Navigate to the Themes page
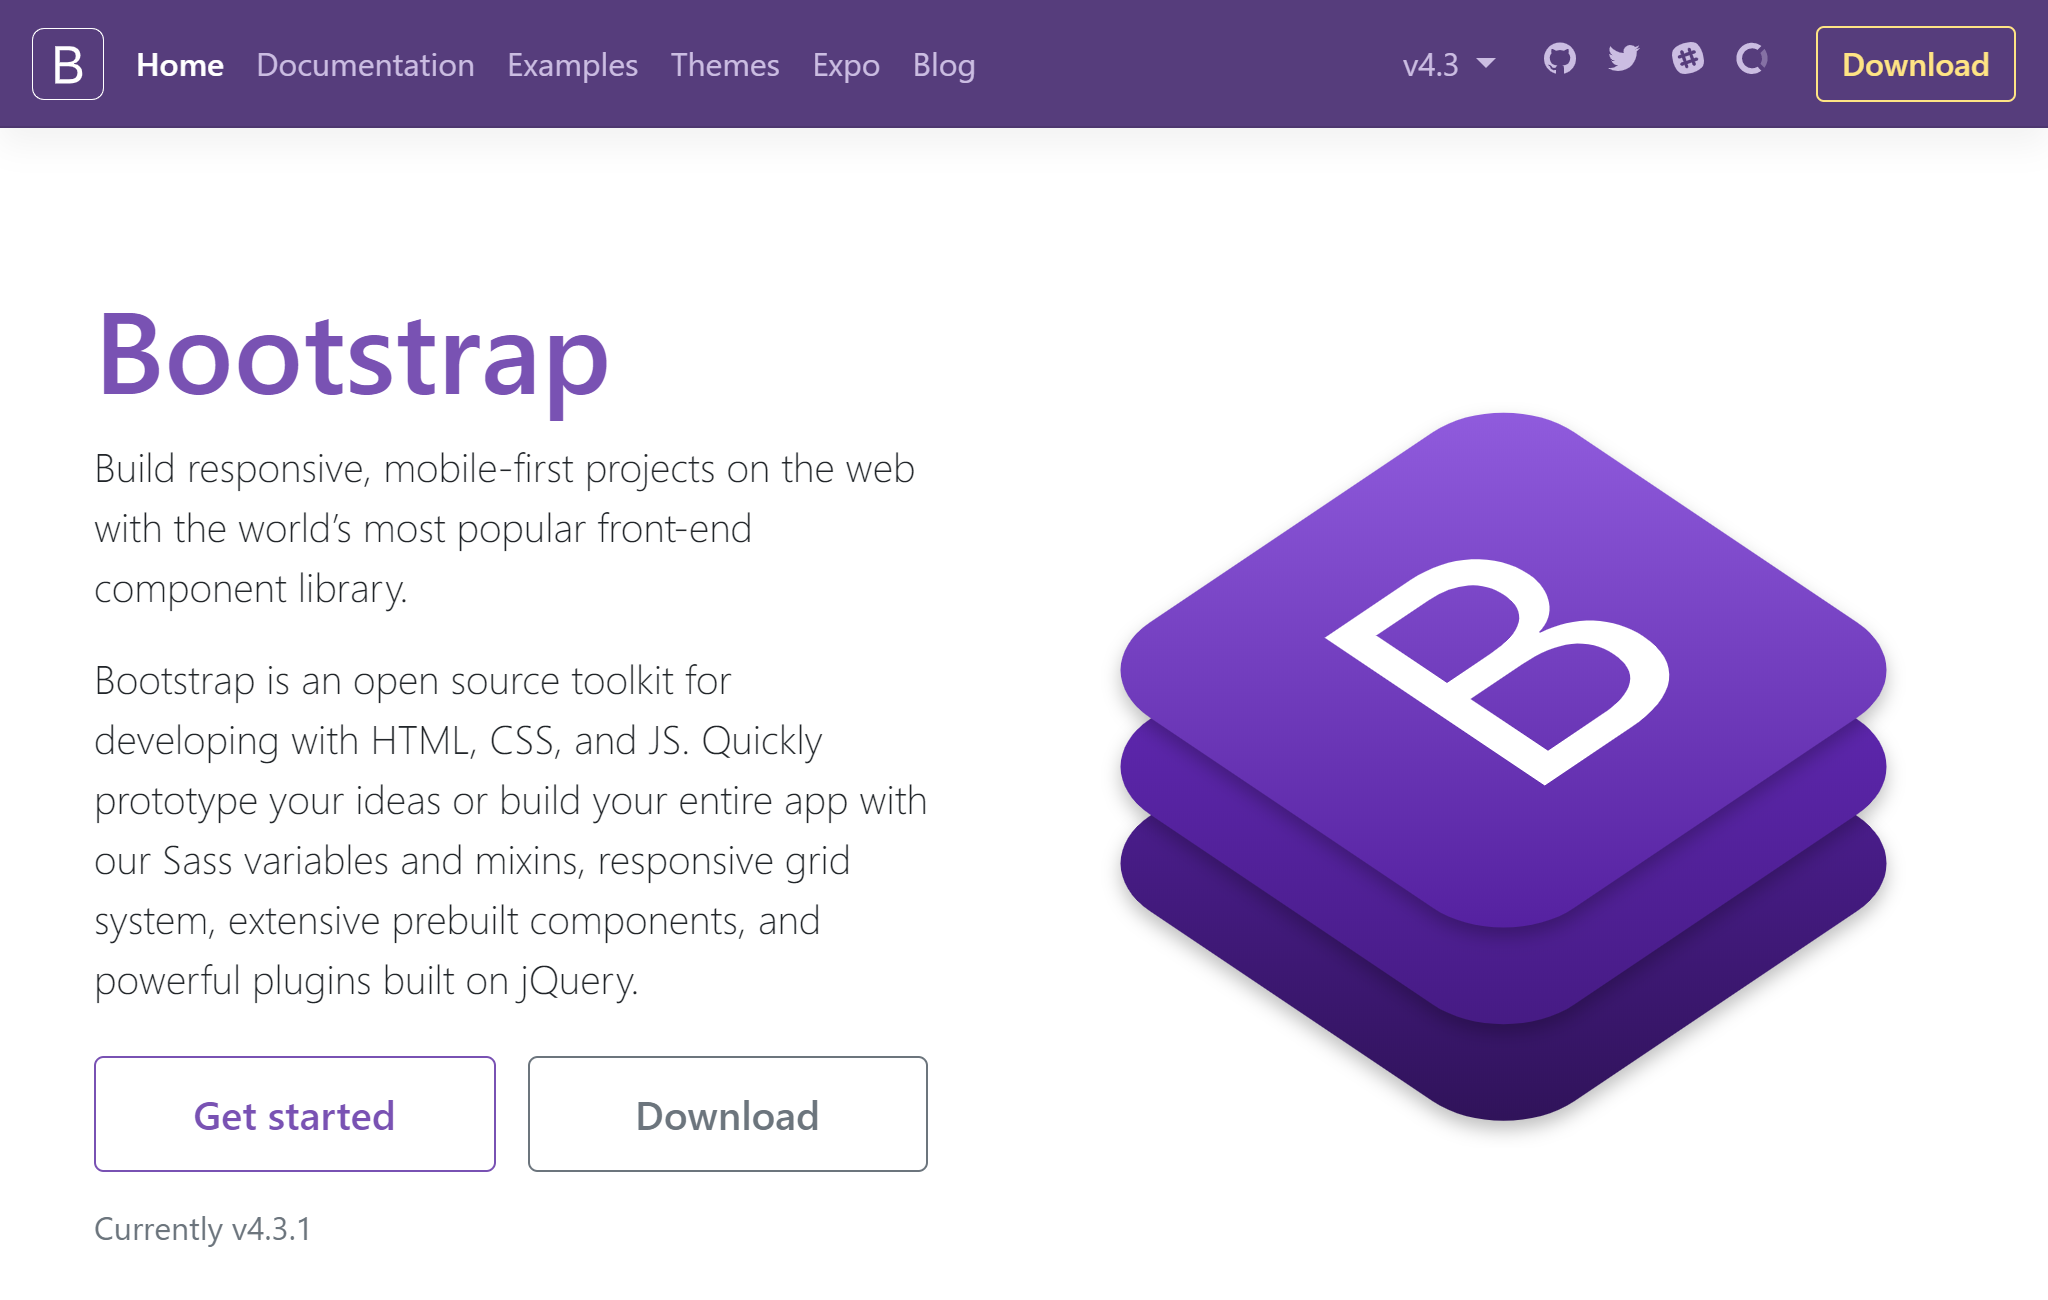 pyautogui.click(x=724, y=63)
